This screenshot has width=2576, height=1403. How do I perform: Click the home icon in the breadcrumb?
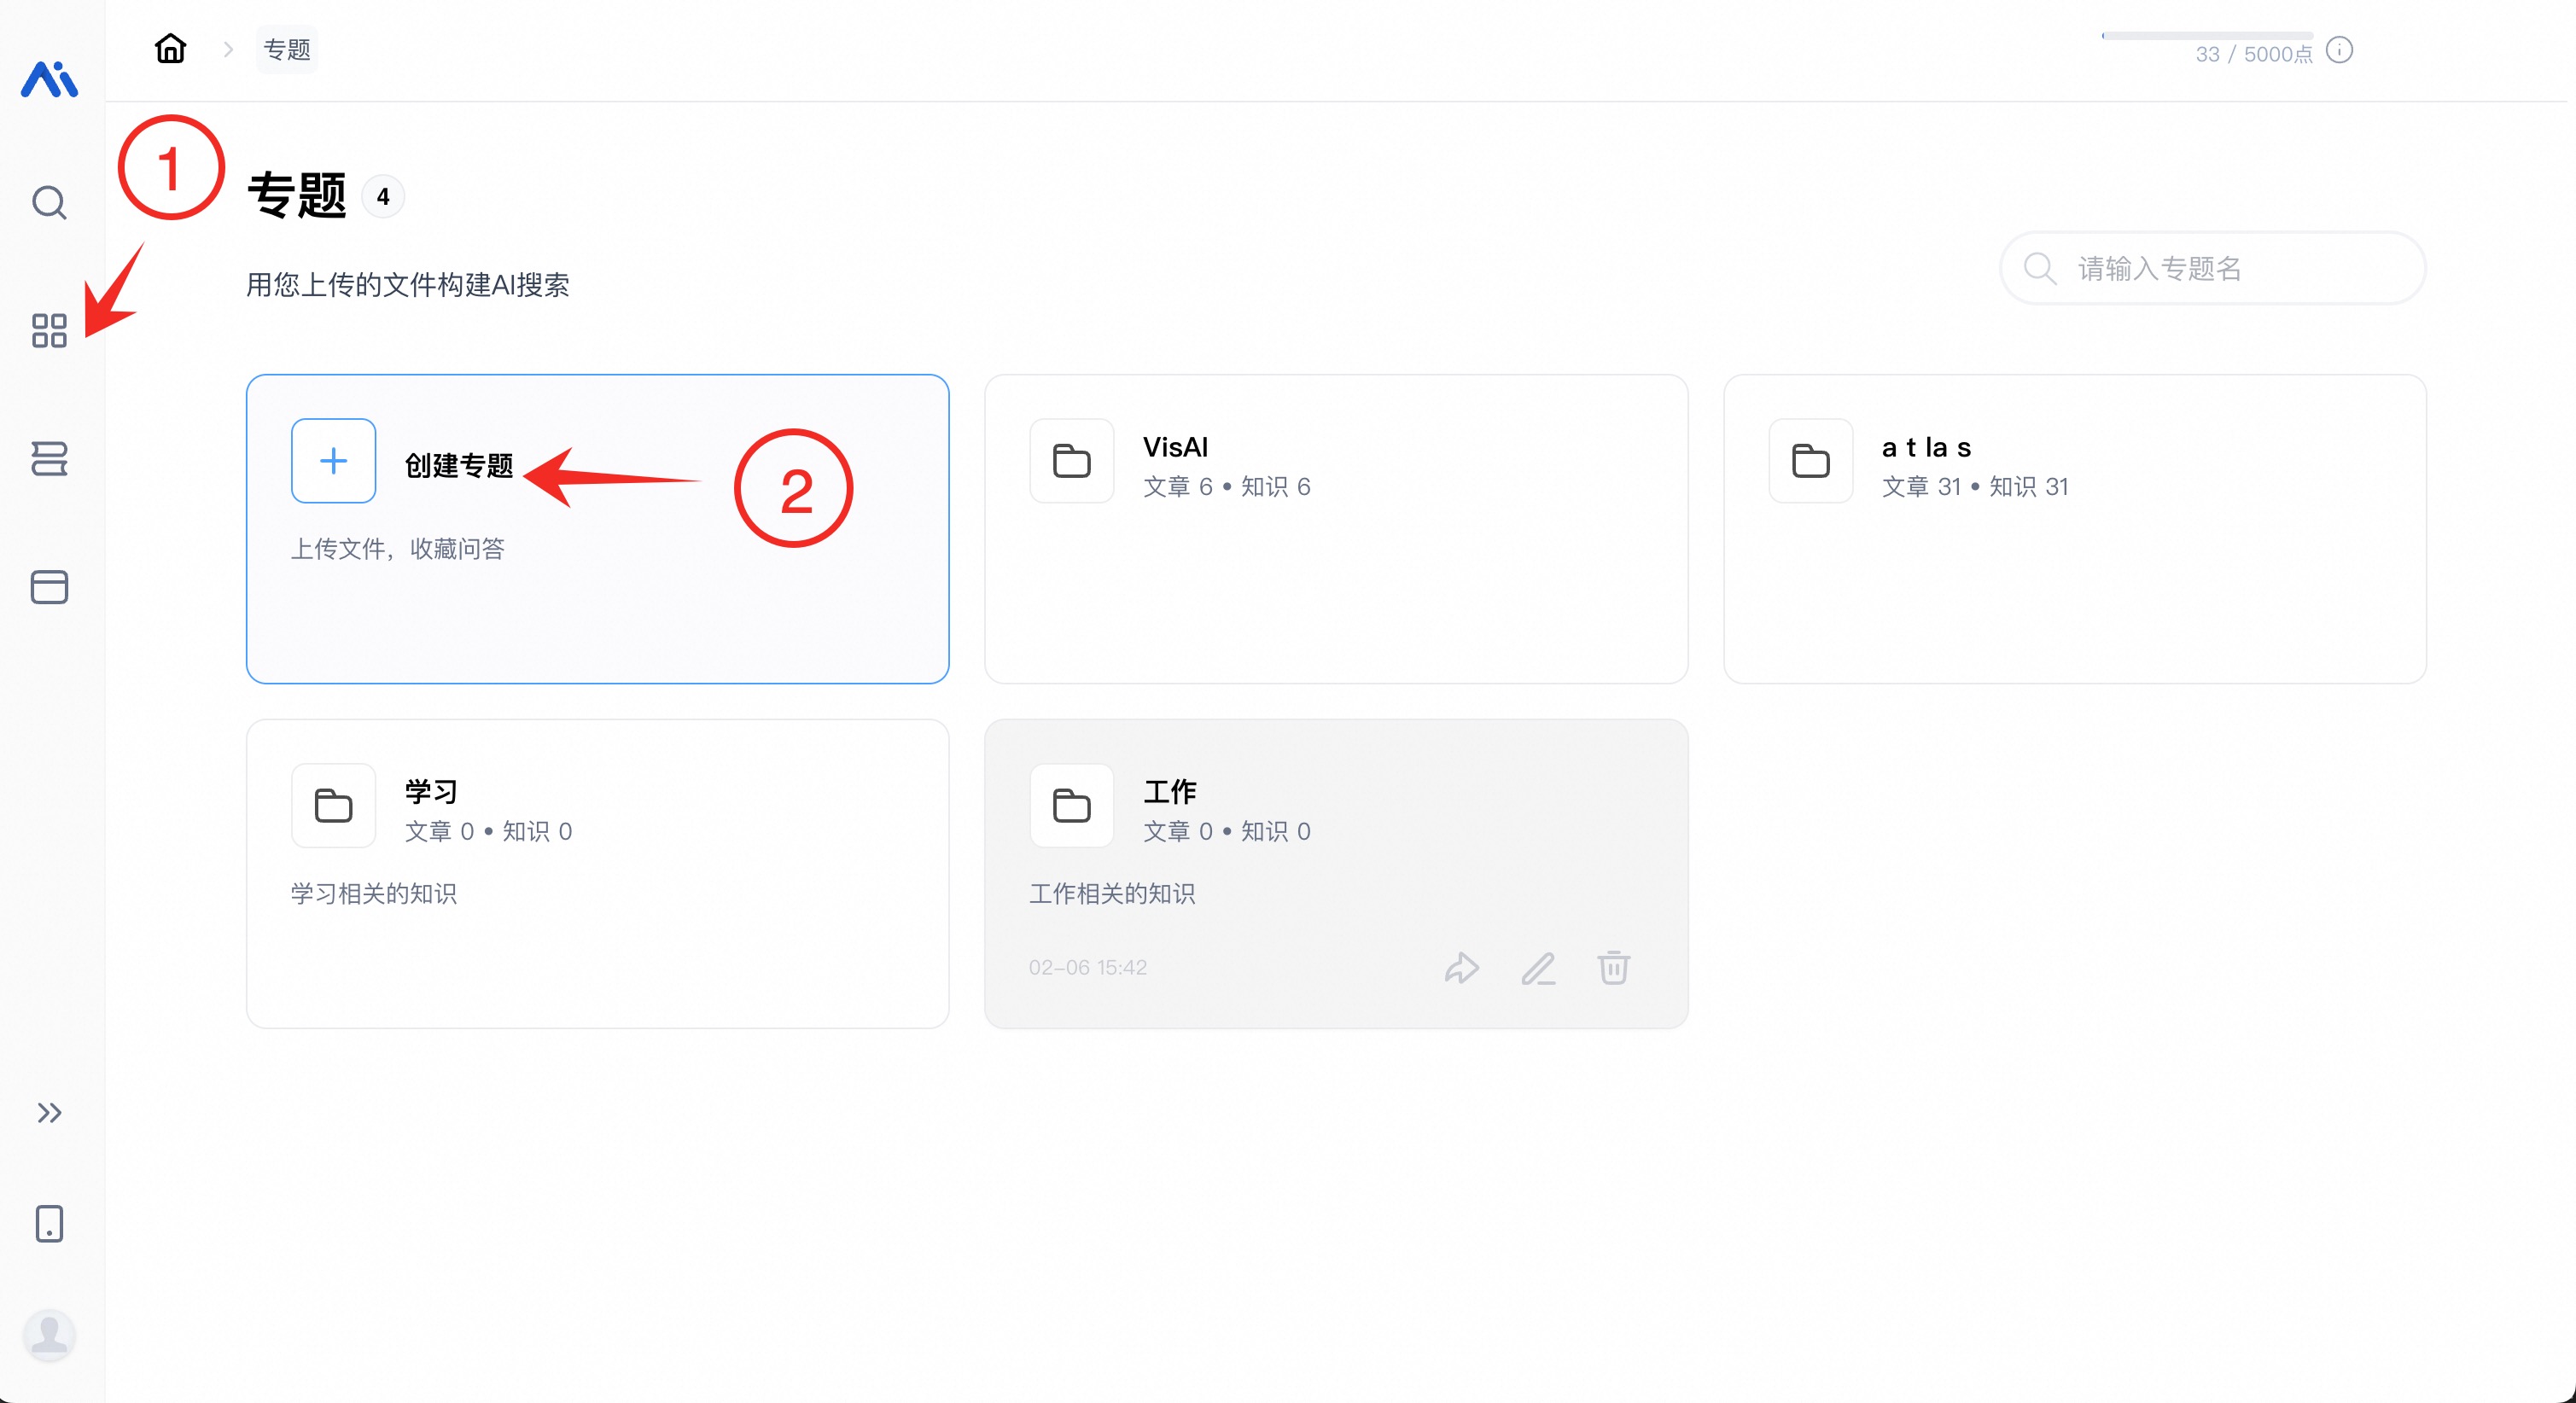(x=171, y=48)
